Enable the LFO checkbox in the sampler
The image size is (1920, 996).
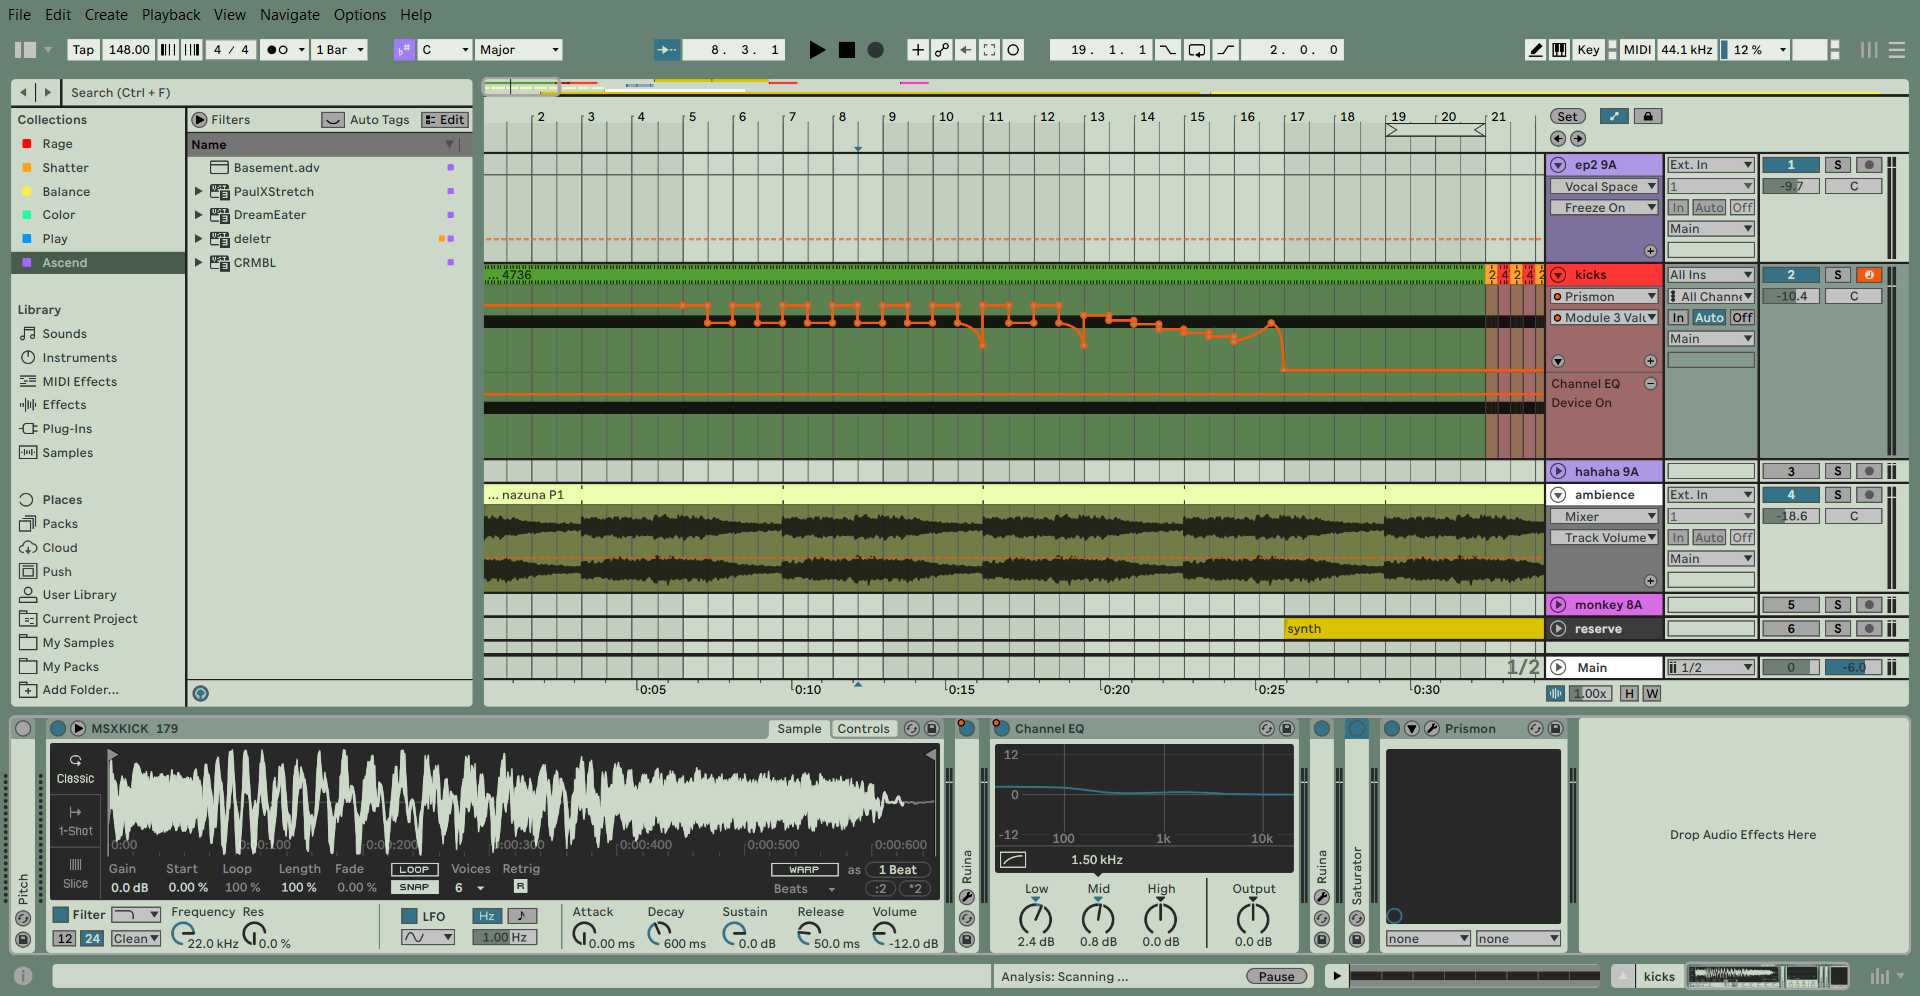click(409, 916)
